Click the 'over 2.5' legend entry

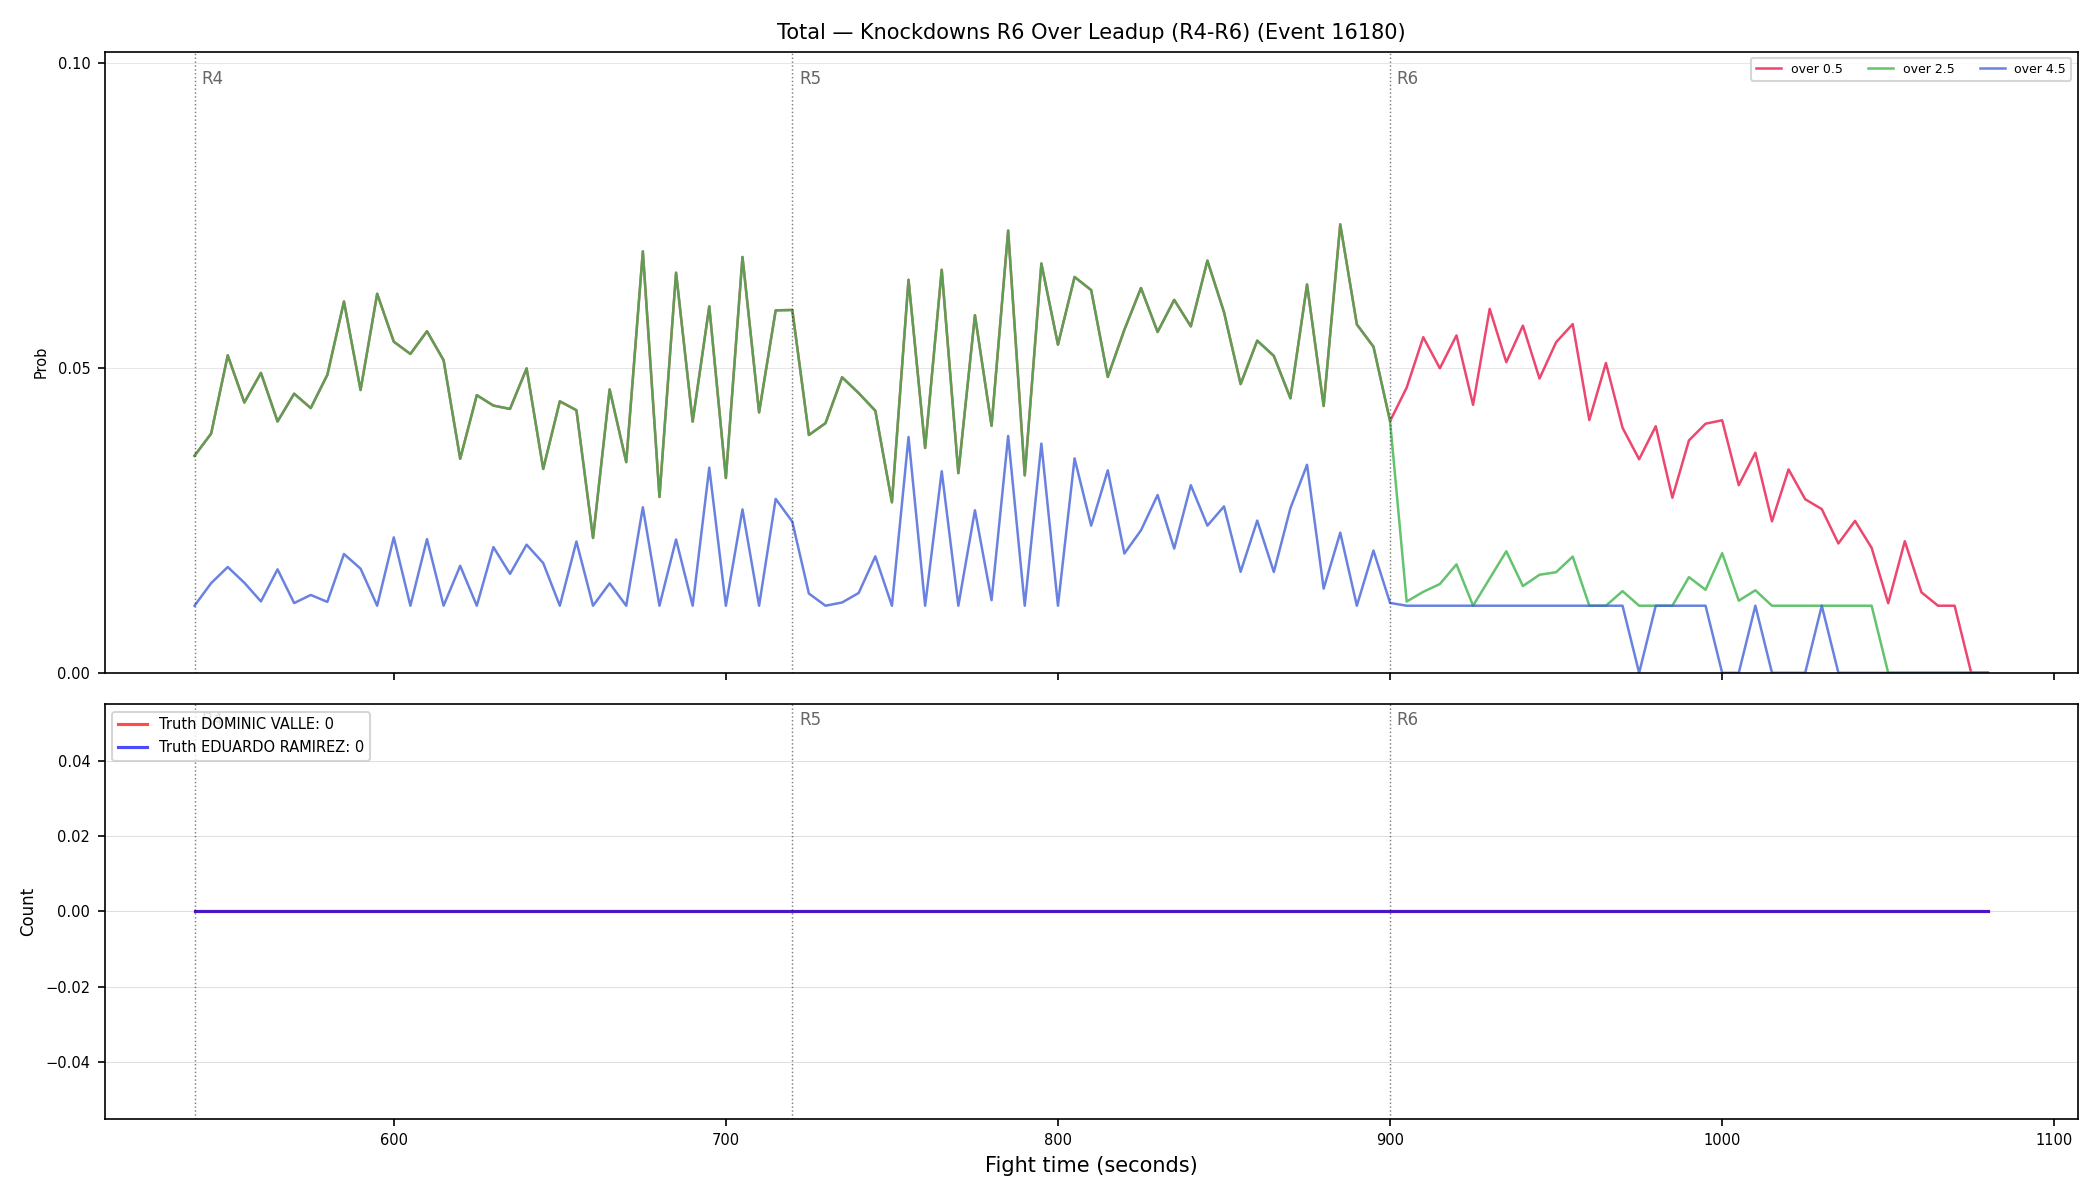[1911, 69]
